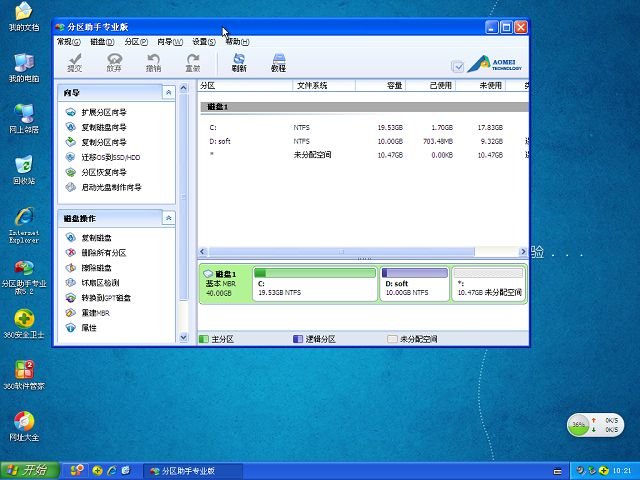640x480 pixels.
Task: Sort by Unused (未使用) column header
Action: [x=480, y=85]
